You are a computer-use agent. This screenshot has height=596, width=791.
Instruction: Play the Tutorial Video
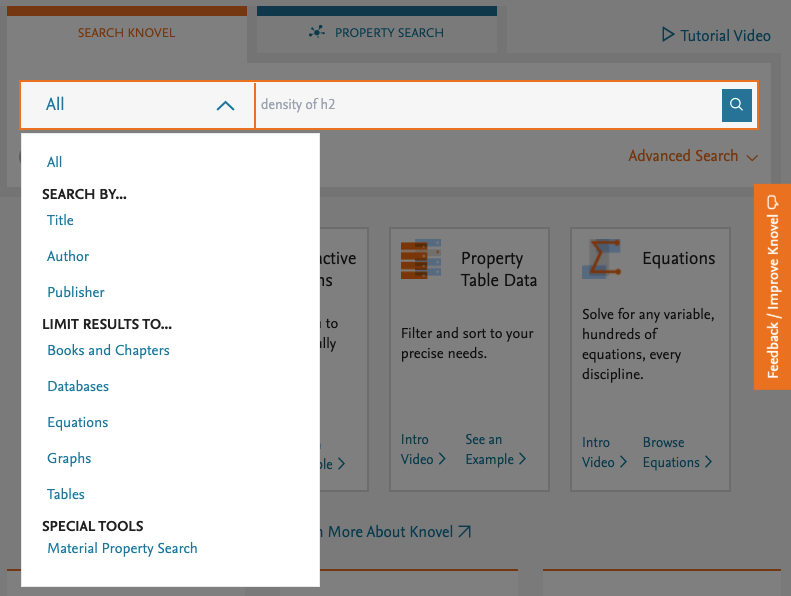(716, 35)
